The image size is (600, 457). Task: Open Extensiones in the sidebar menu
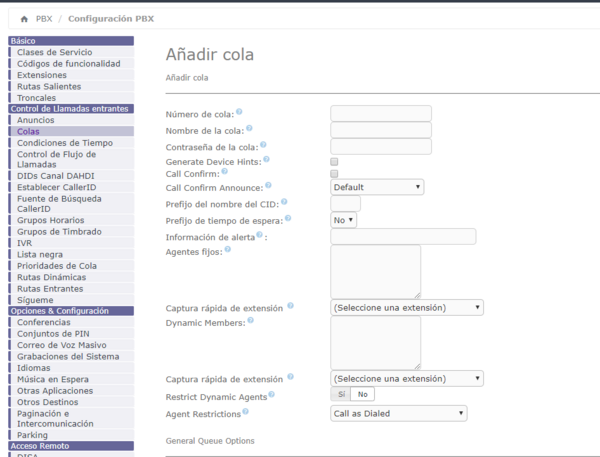pyautogui.click(x=42, y=75)
